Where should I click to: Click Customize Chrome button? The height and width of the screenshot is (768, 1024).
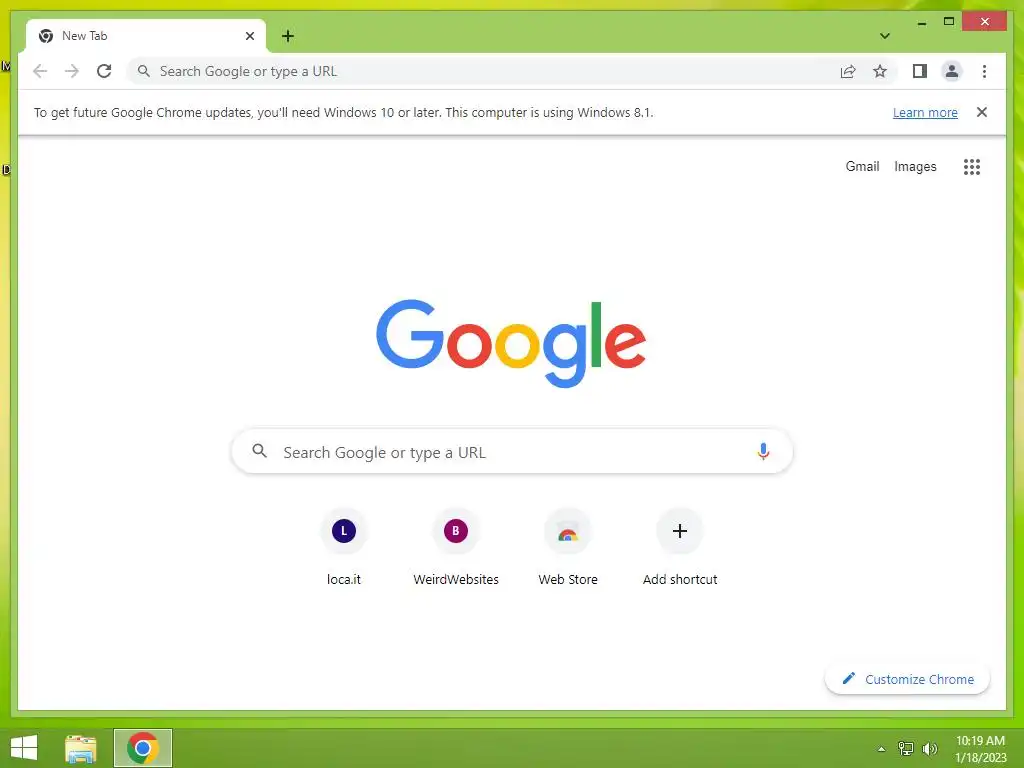point(907,679)
